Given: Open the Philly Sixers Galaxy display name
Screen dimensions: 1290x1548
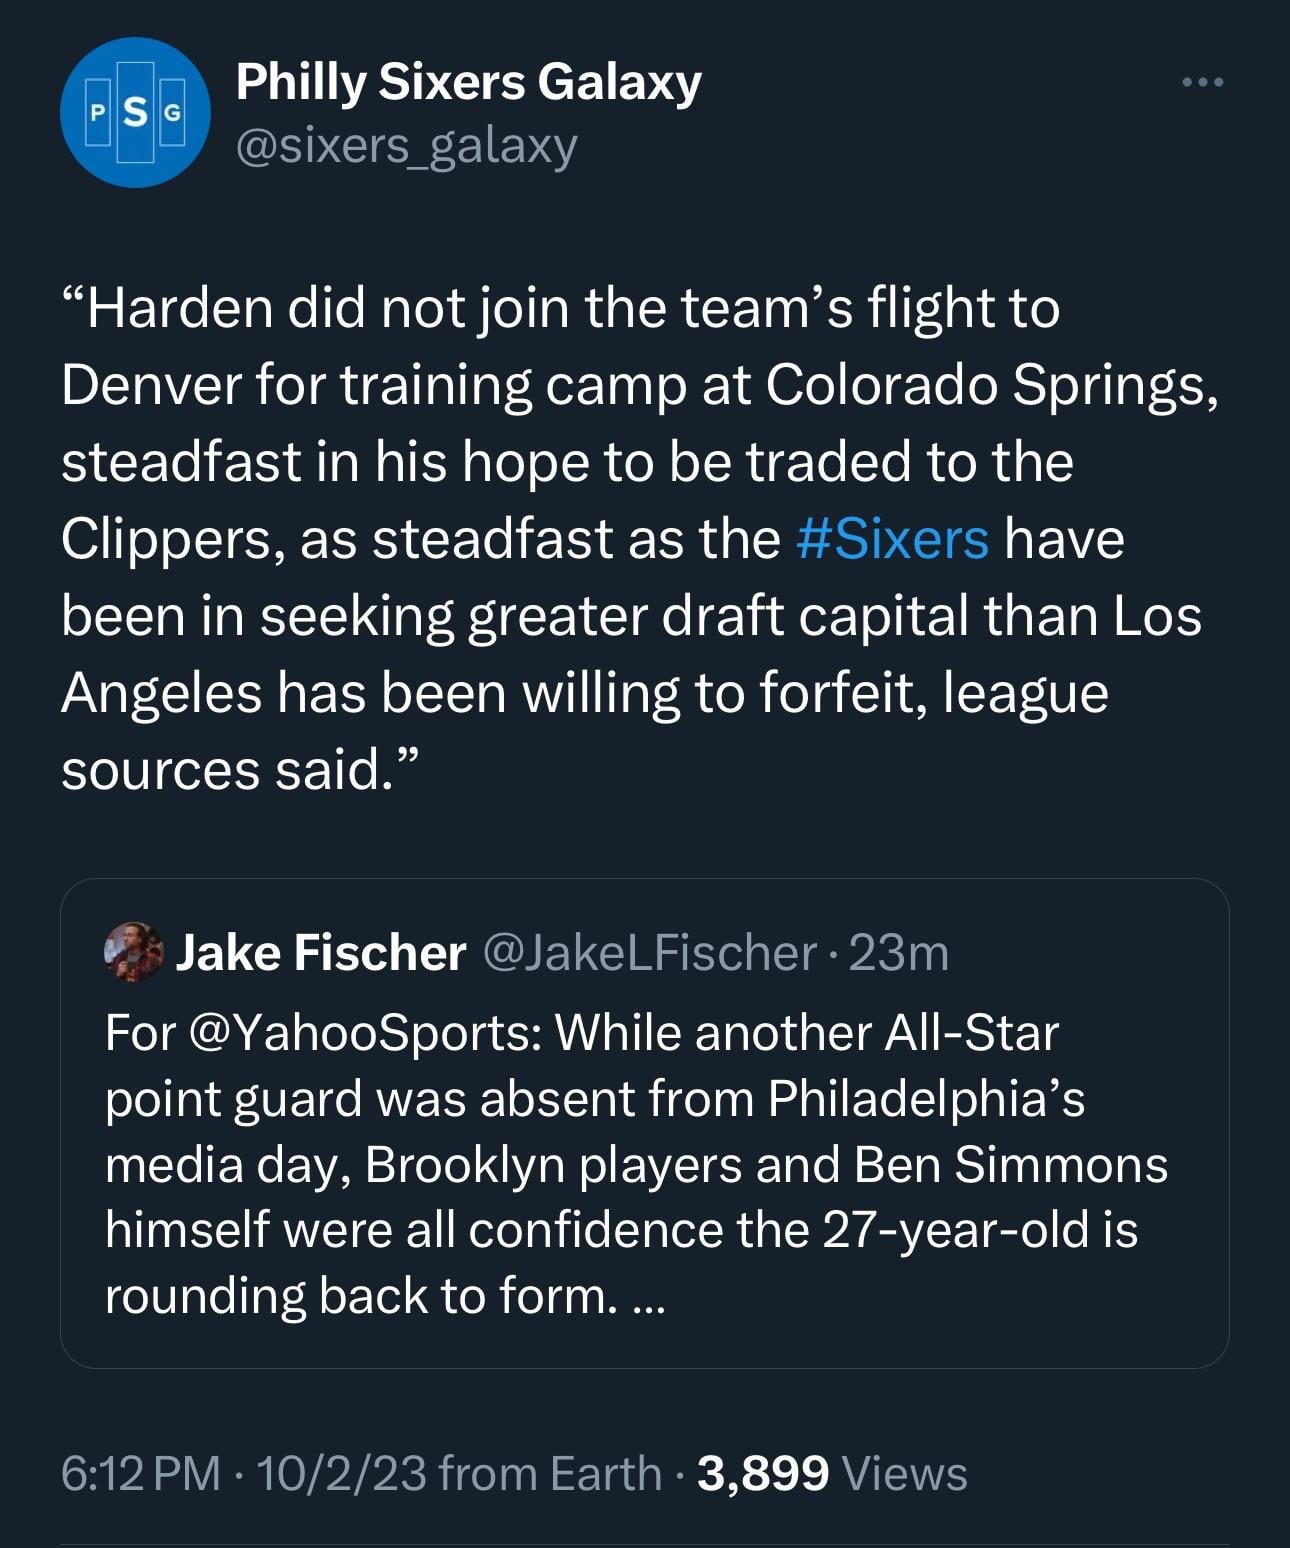Looking at the screenshot, I should 468,82.
